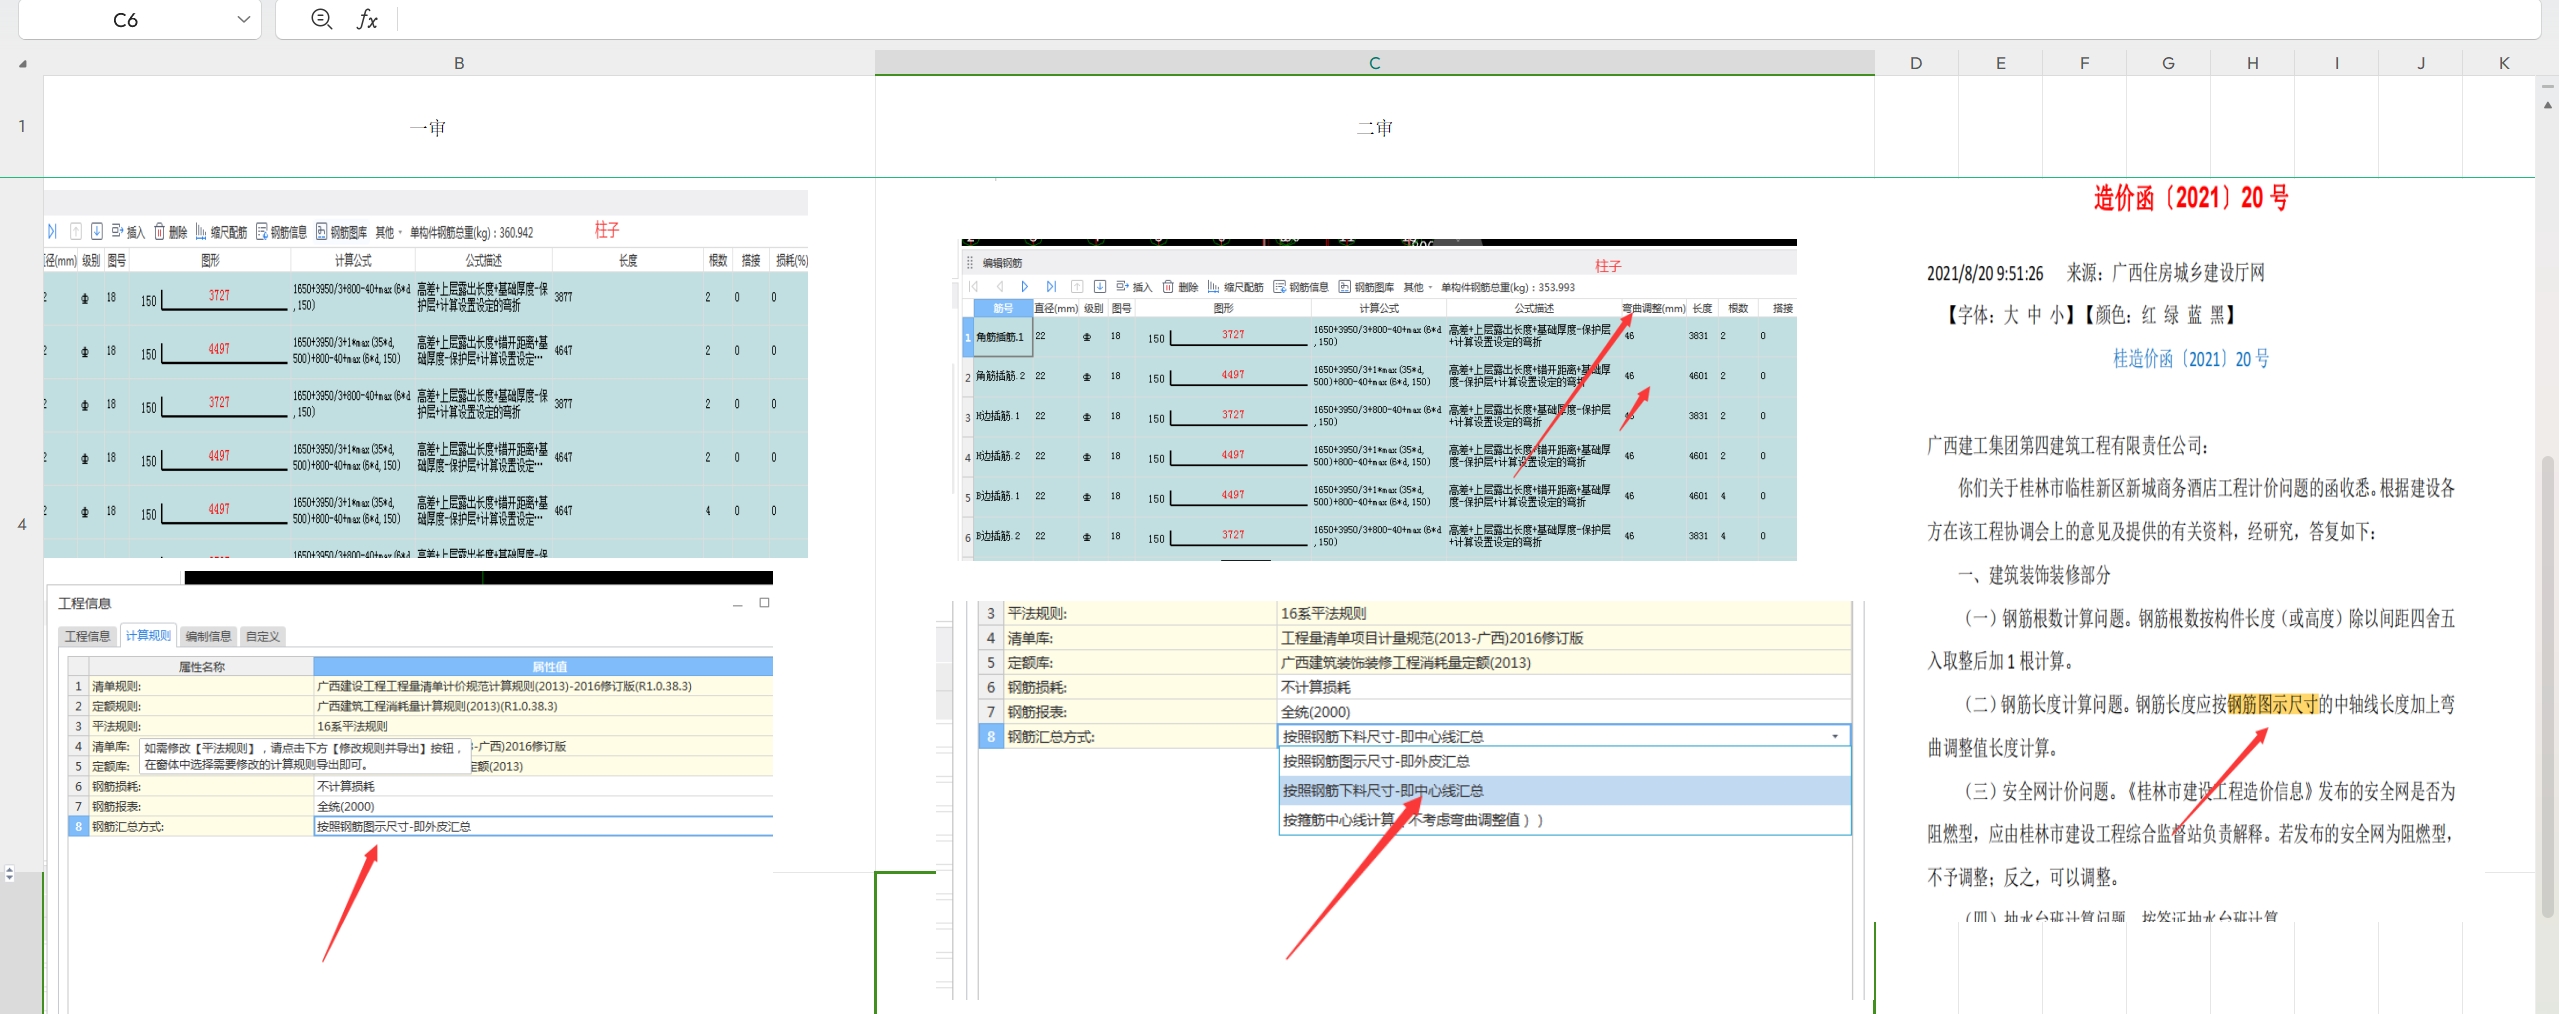Click move-down icon in 编辑钢筋 toolbar
Image resolution: width=2559 pixels, height=1014 pixels.
click(1099, 286)
